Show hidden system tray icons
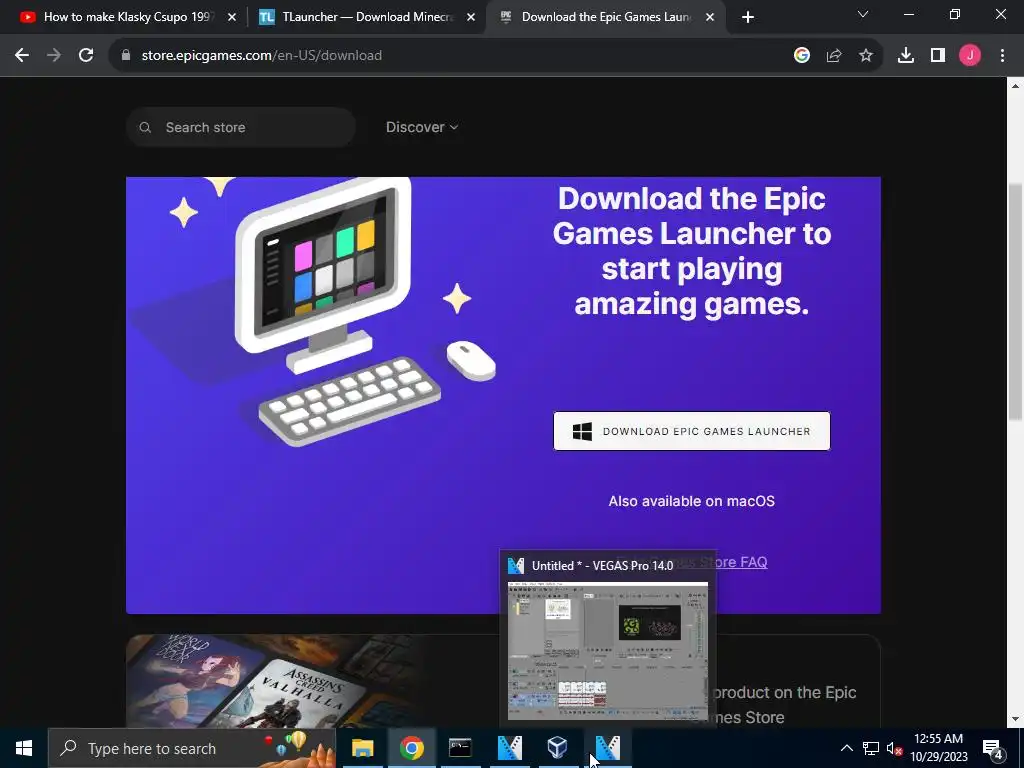The height and width of the screenshot is (768, 1024). click(x=846, y=748)
